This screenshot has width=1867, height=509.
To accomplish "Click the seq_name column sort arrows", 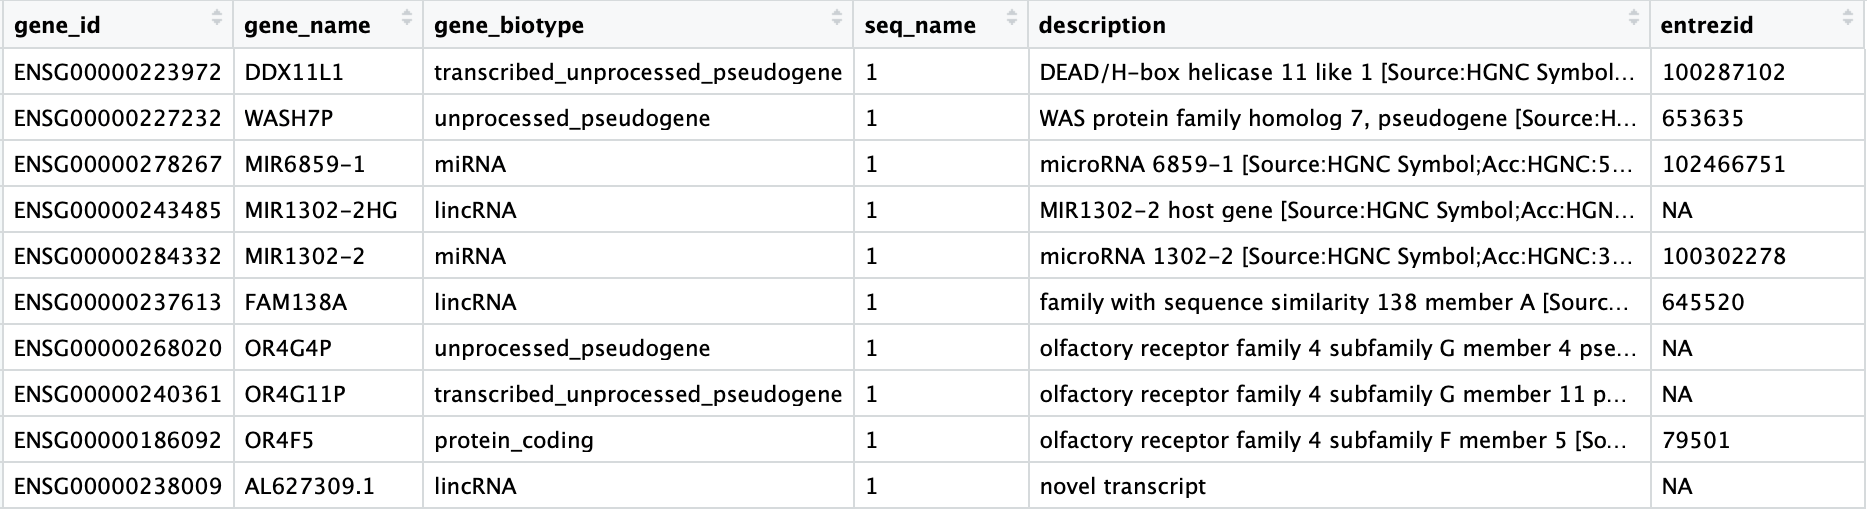I will [1012, 18].
